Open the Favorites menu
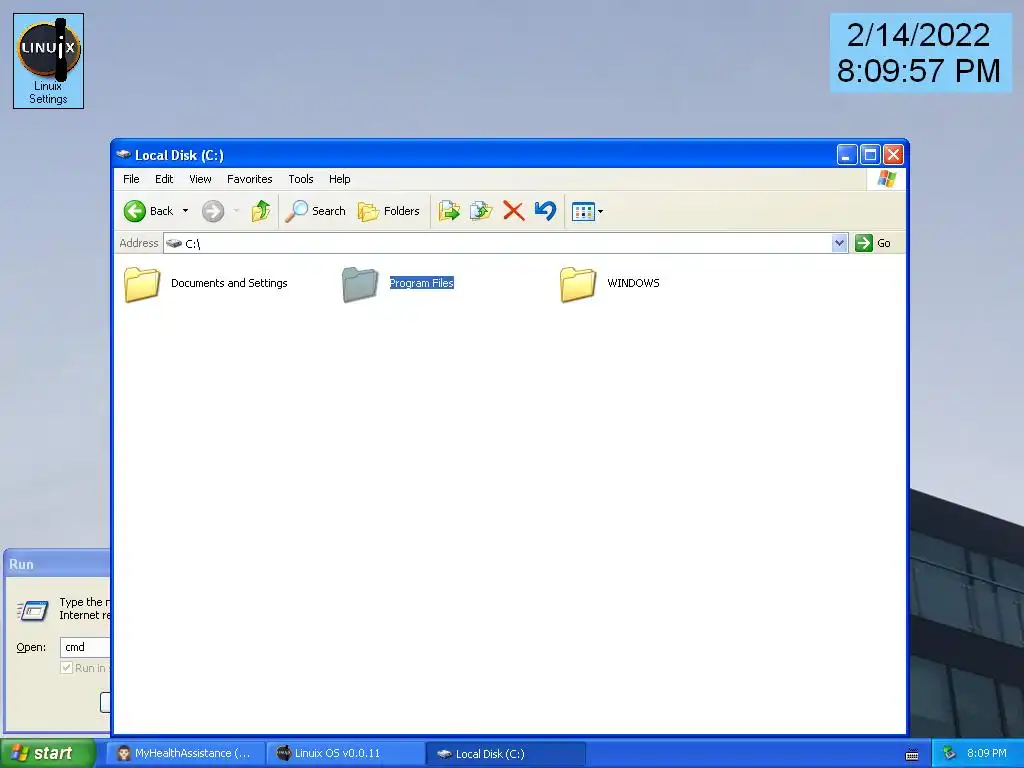1024x768 pixels. 249,179
